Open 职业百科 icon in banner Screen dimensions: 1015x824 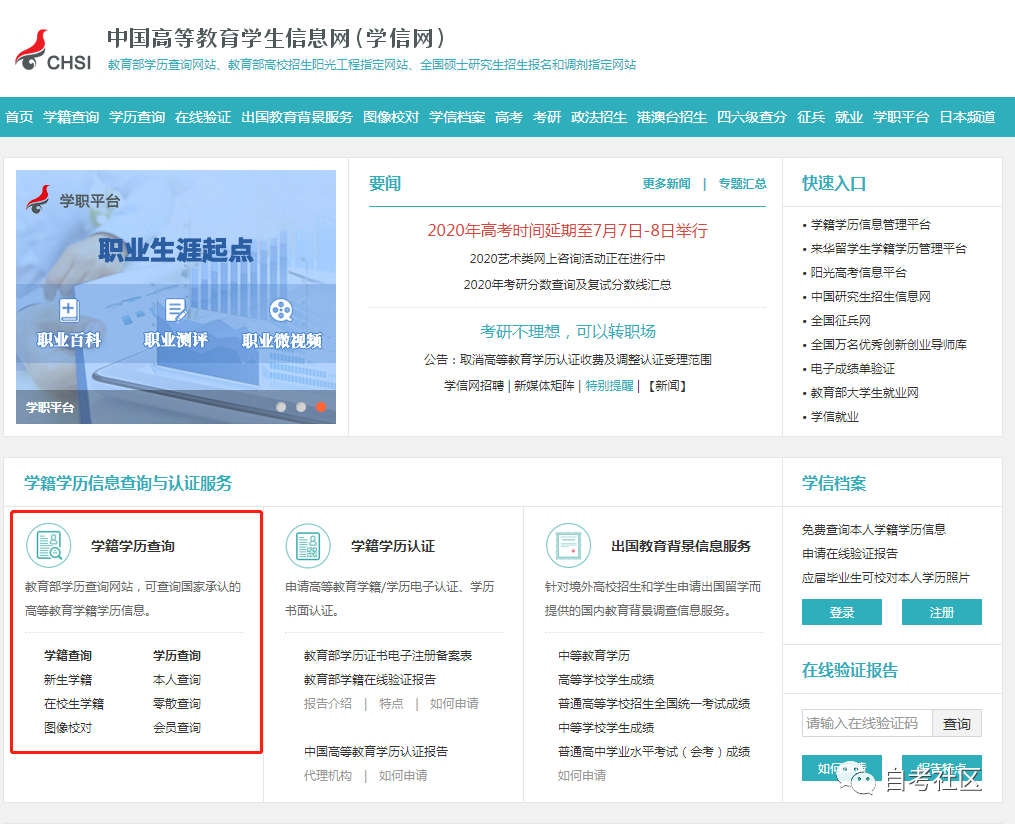69,311
